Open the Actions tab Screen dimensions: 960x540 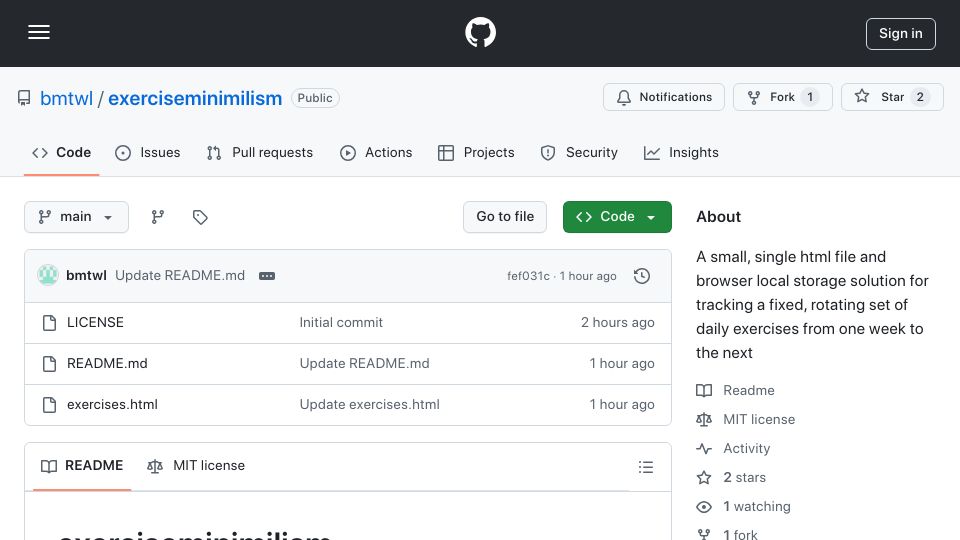(376, 152)
